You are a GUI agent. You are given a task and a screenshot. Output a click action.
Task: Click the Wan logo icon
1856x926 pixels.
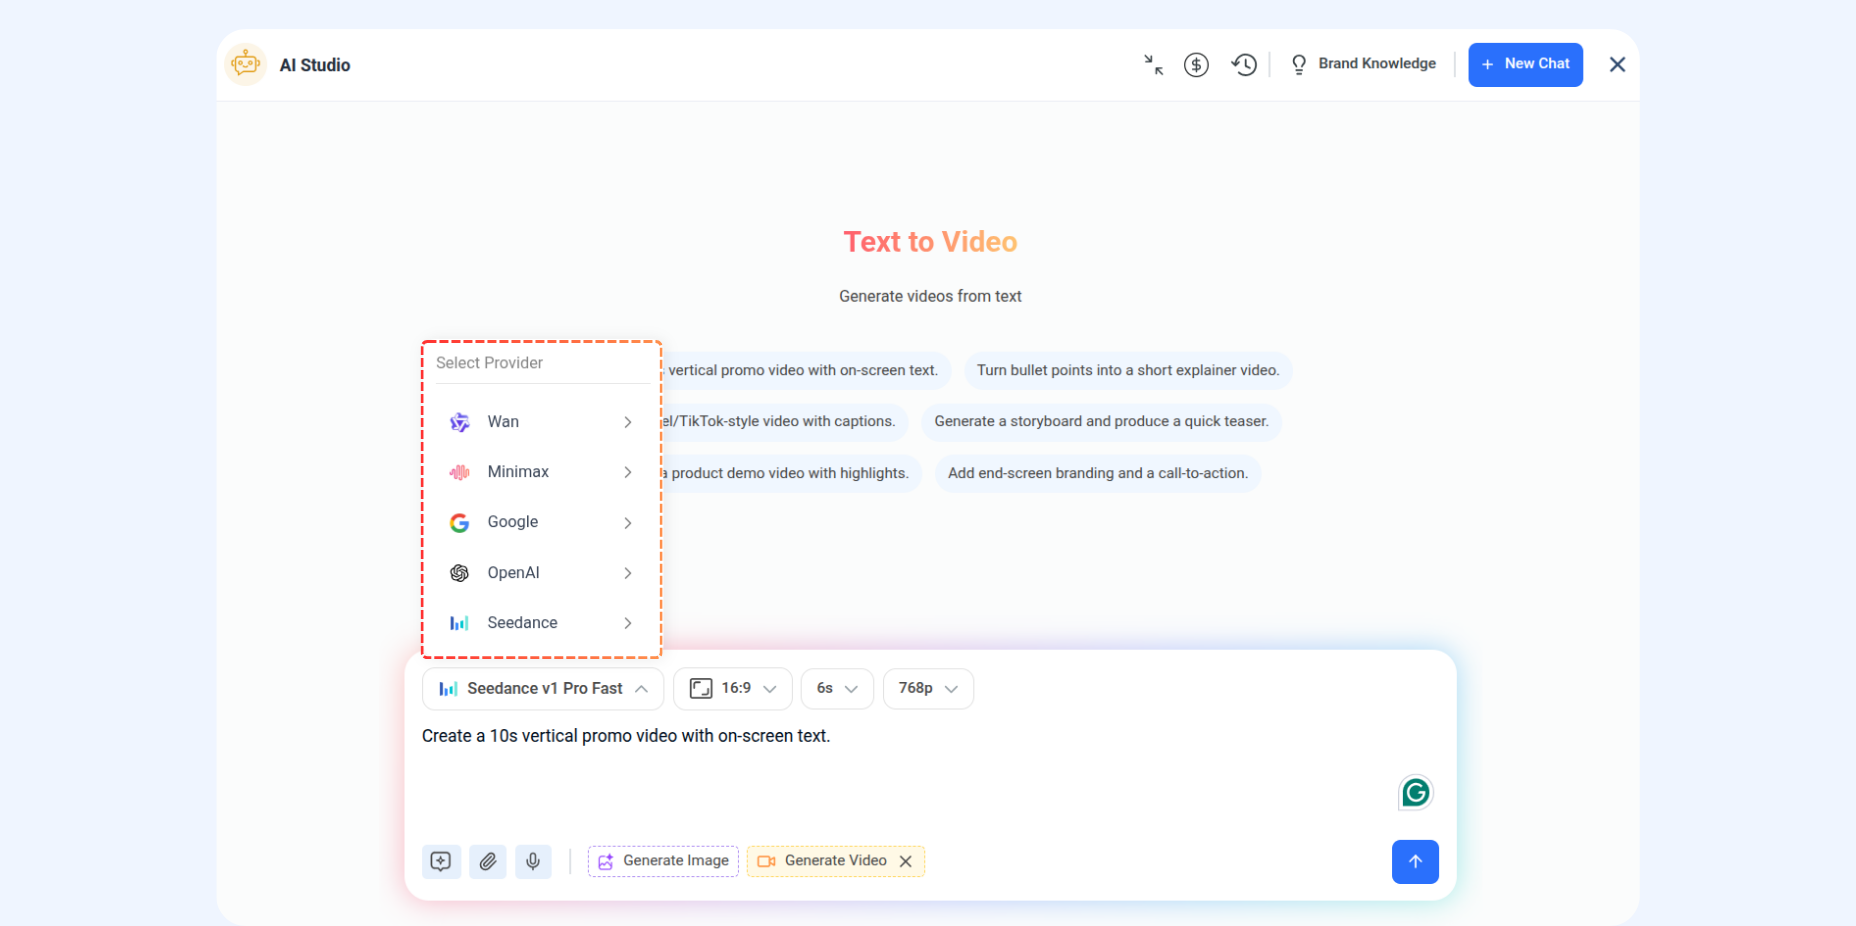[x=460, y=422]
